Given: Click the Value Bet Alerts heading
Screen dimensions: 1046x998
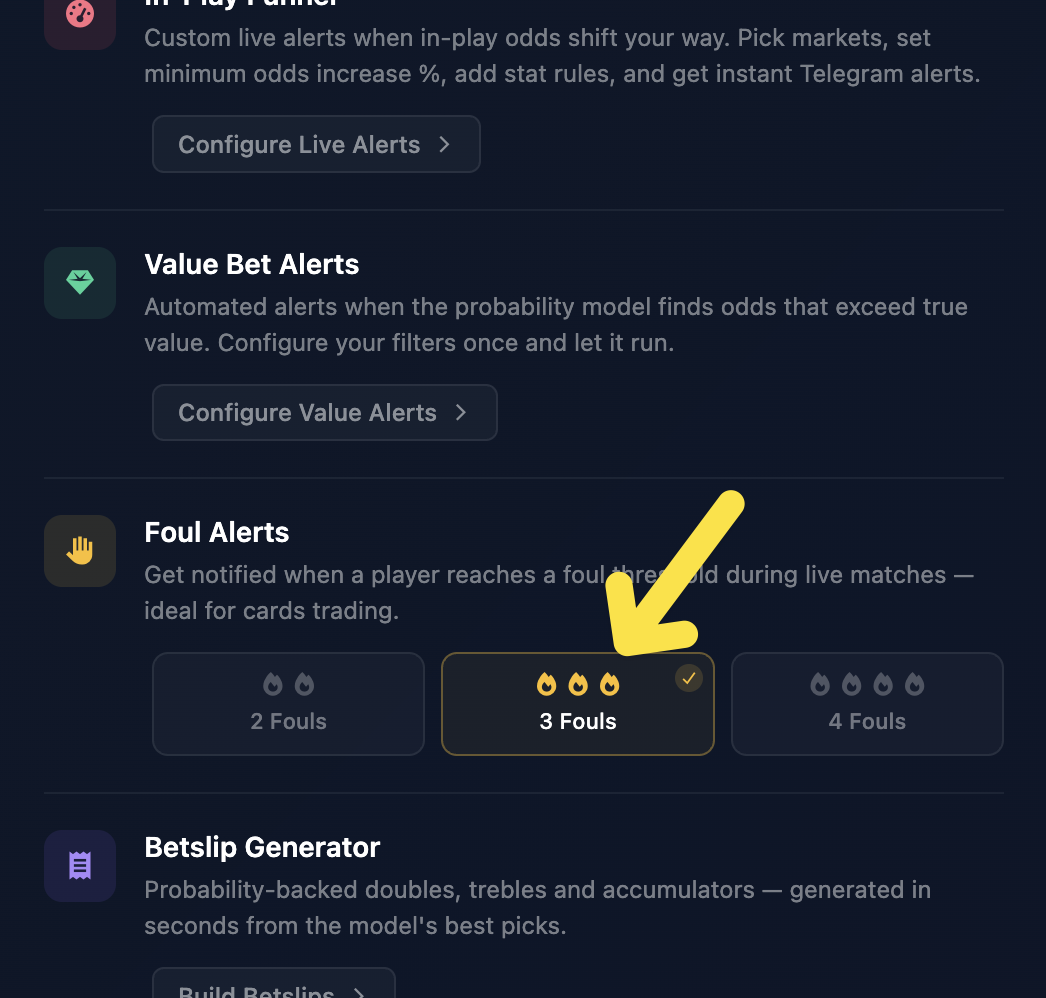Looking at the screenshot, I should pos(251,264).
